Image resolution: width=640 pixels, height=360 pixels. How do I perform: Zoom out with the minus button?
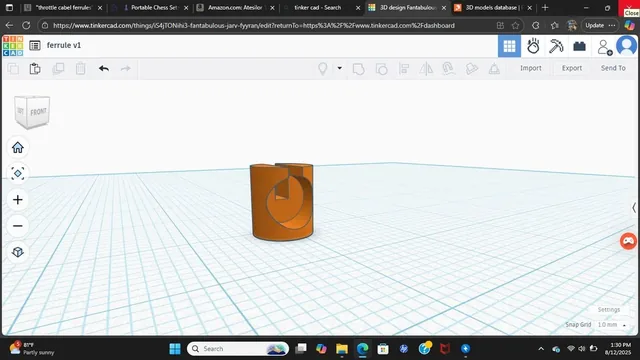pos(18,226)
